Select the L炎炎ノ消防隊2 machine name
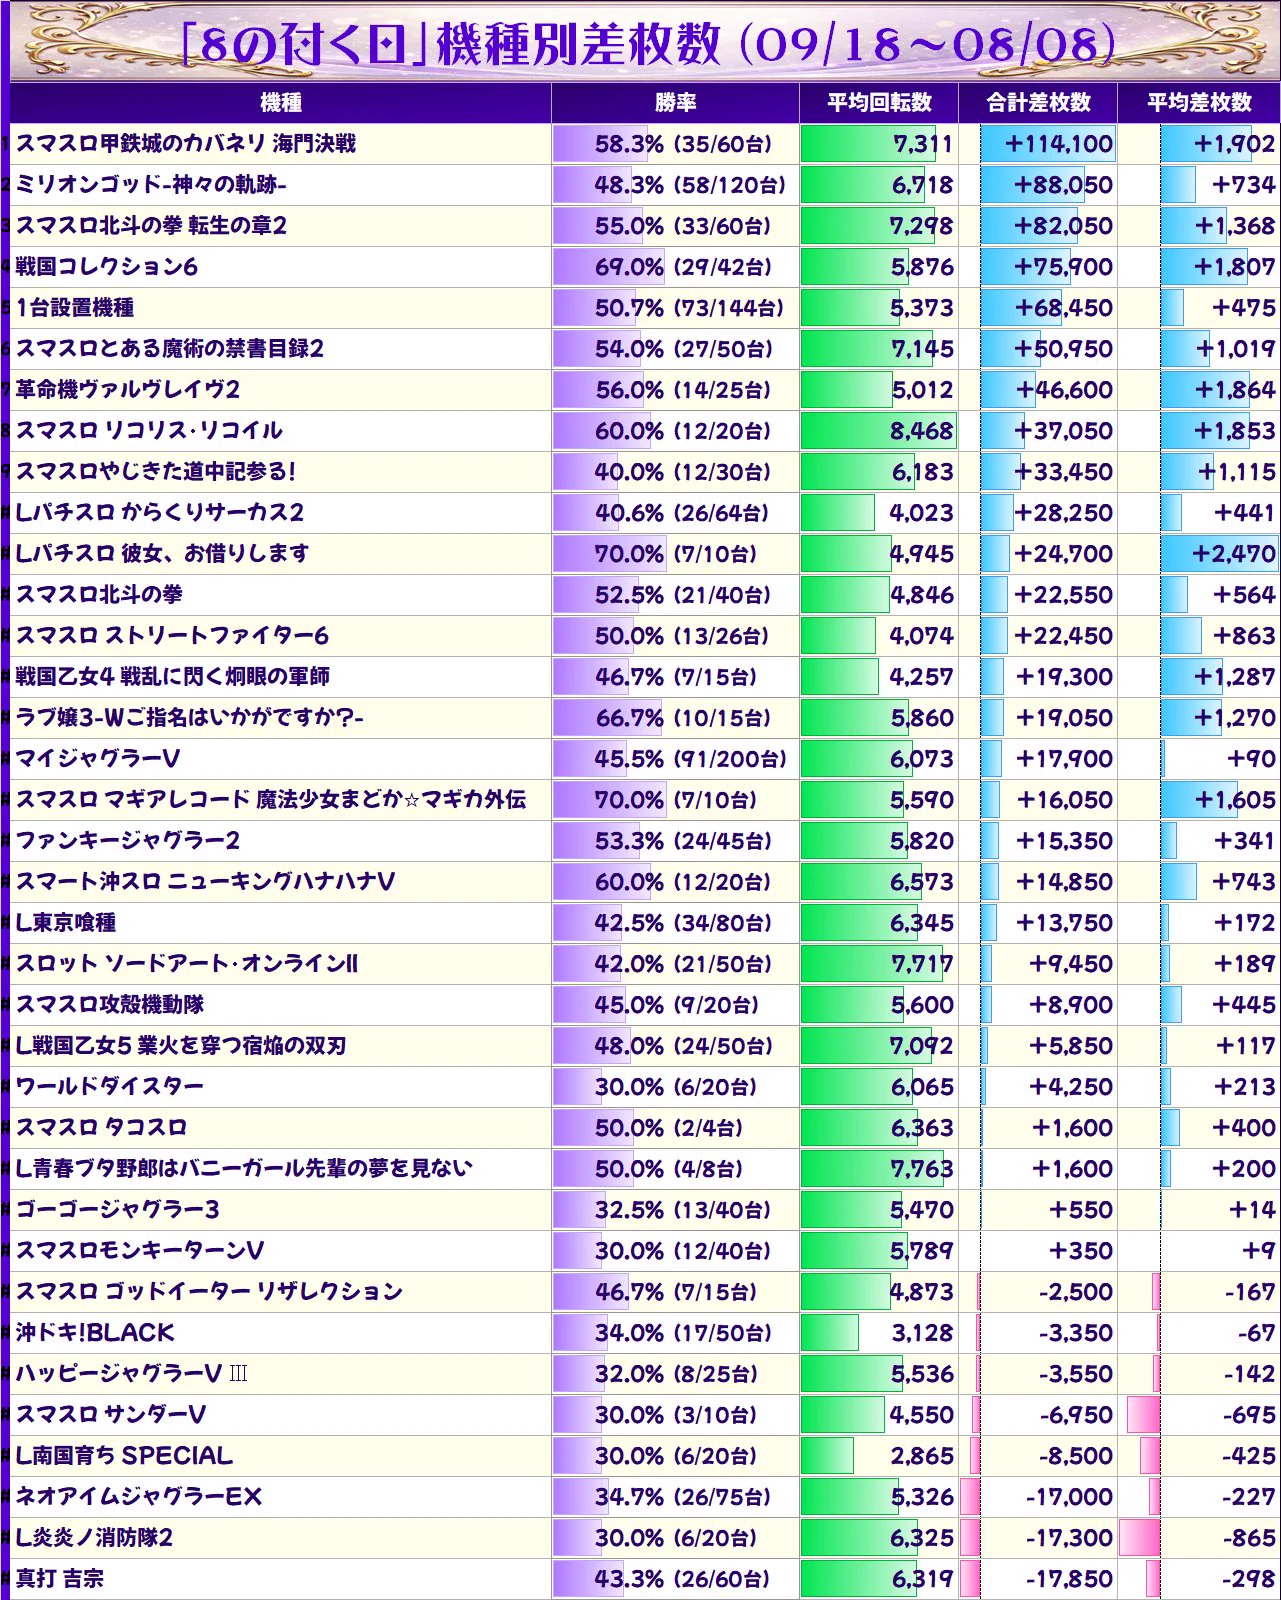 [x=94, y=1538]
